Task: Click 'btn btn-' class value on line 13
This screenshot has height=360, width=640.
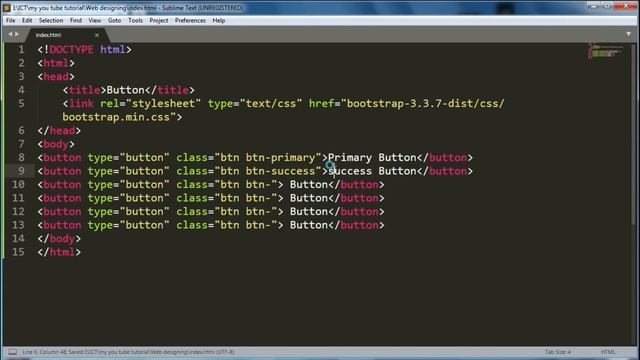Action: click(x=246, y=225)
